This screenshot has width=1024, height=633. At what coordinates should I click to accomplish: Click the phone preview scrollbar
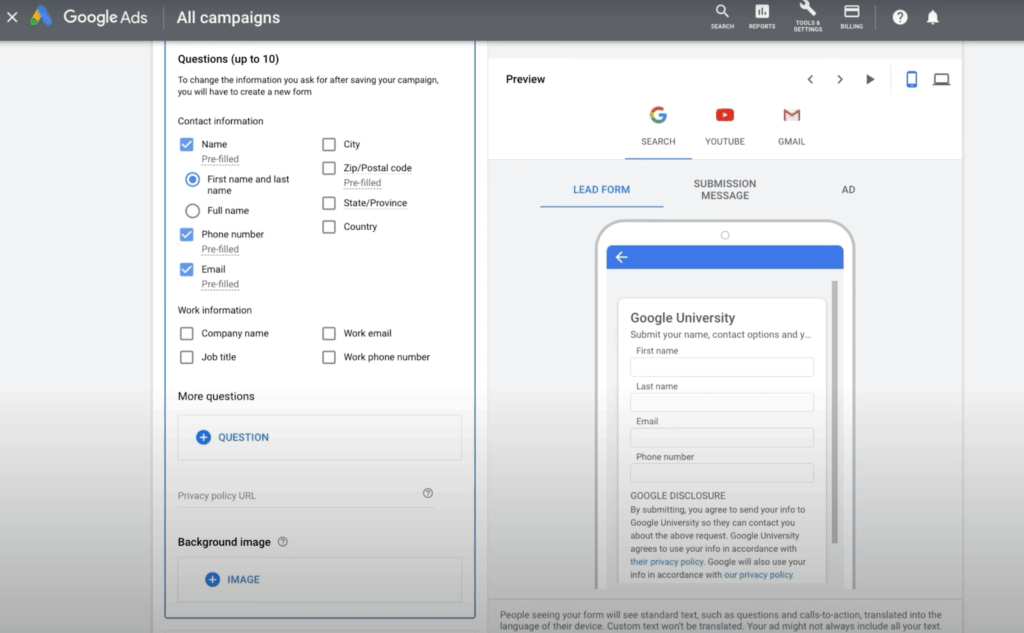pyautogui.click(x=834, y=412)
